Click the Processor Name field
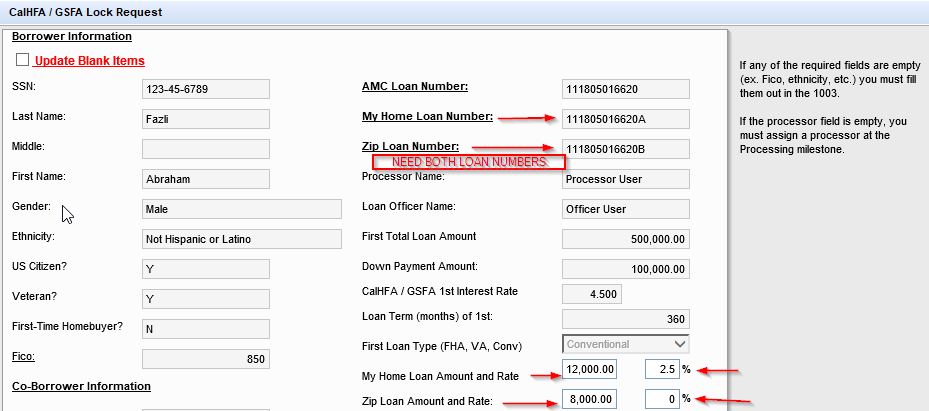 pyautogui.click(x=626, y=179)
